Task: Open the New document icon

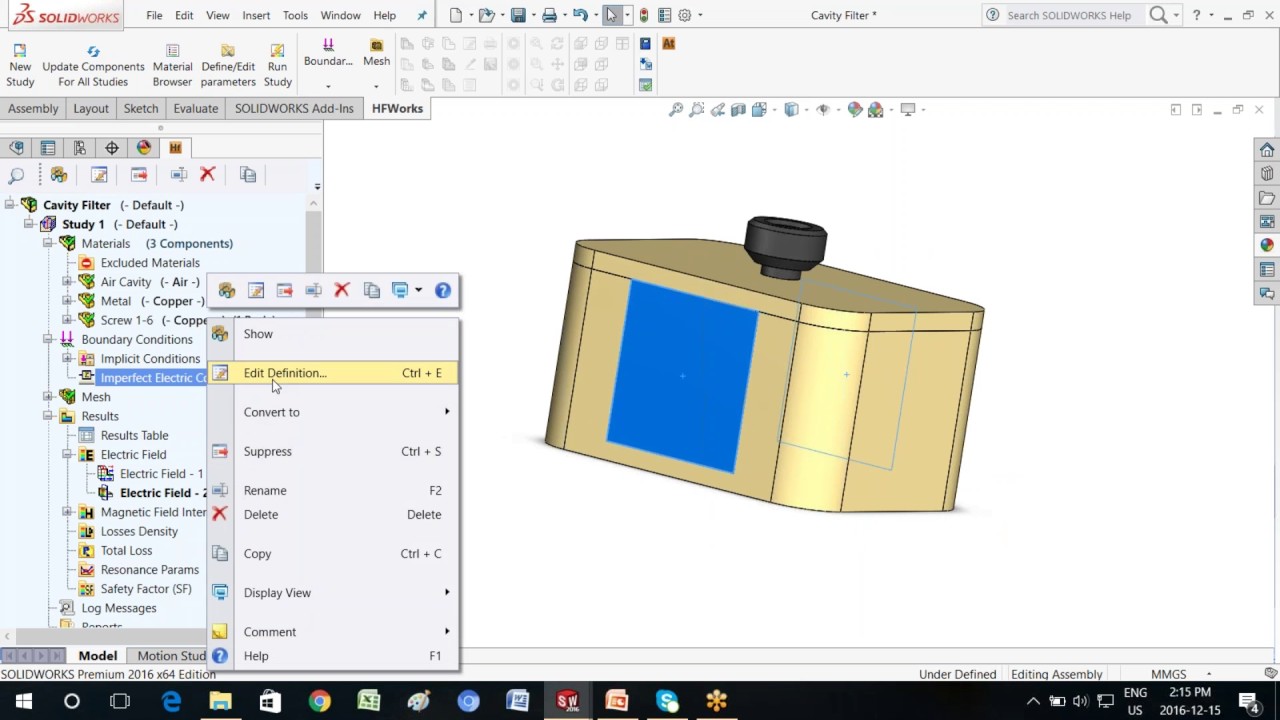Action: (x=456, y=15)
